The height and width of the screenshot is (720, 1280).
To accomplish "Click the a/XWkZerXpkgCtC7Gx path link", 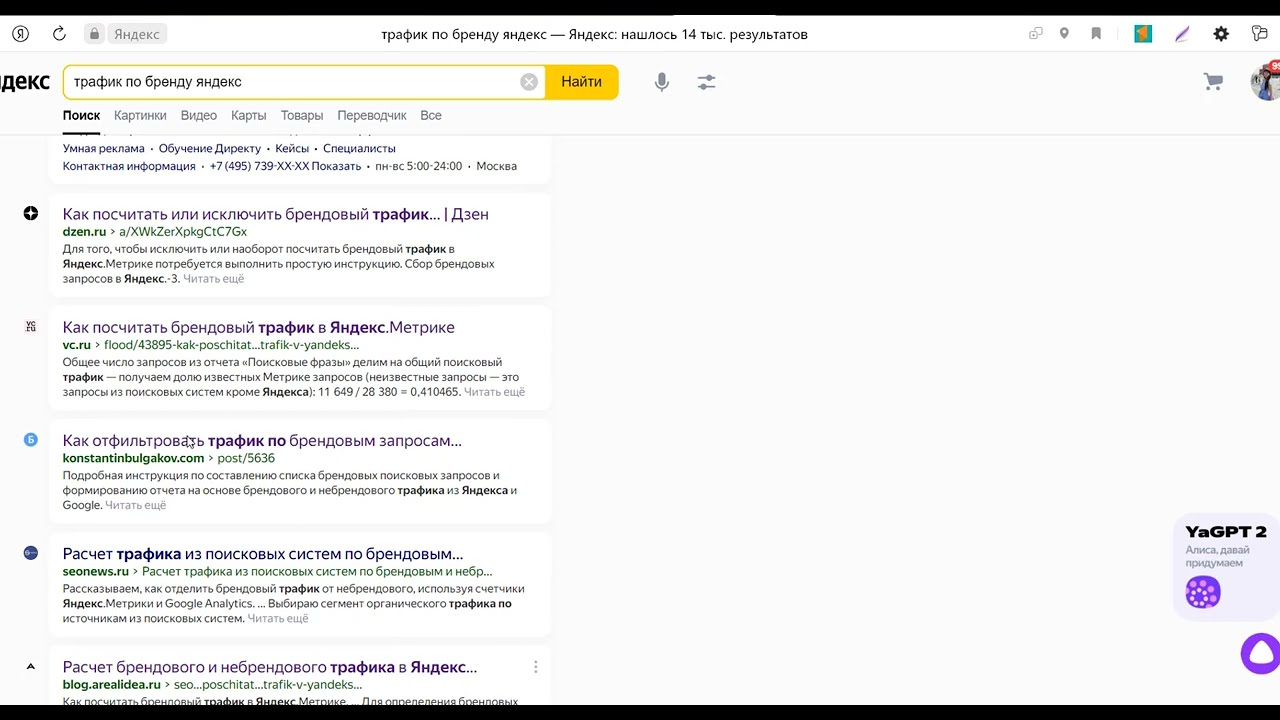I will tap(183, 231).
